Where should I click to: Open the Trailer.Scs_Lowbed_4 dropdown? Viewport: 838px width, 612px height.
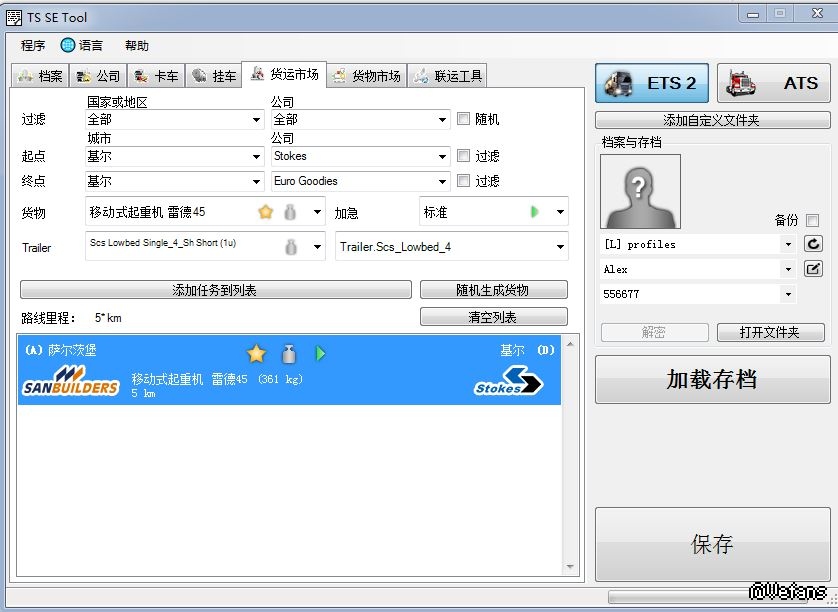click(x=559, y=247)
